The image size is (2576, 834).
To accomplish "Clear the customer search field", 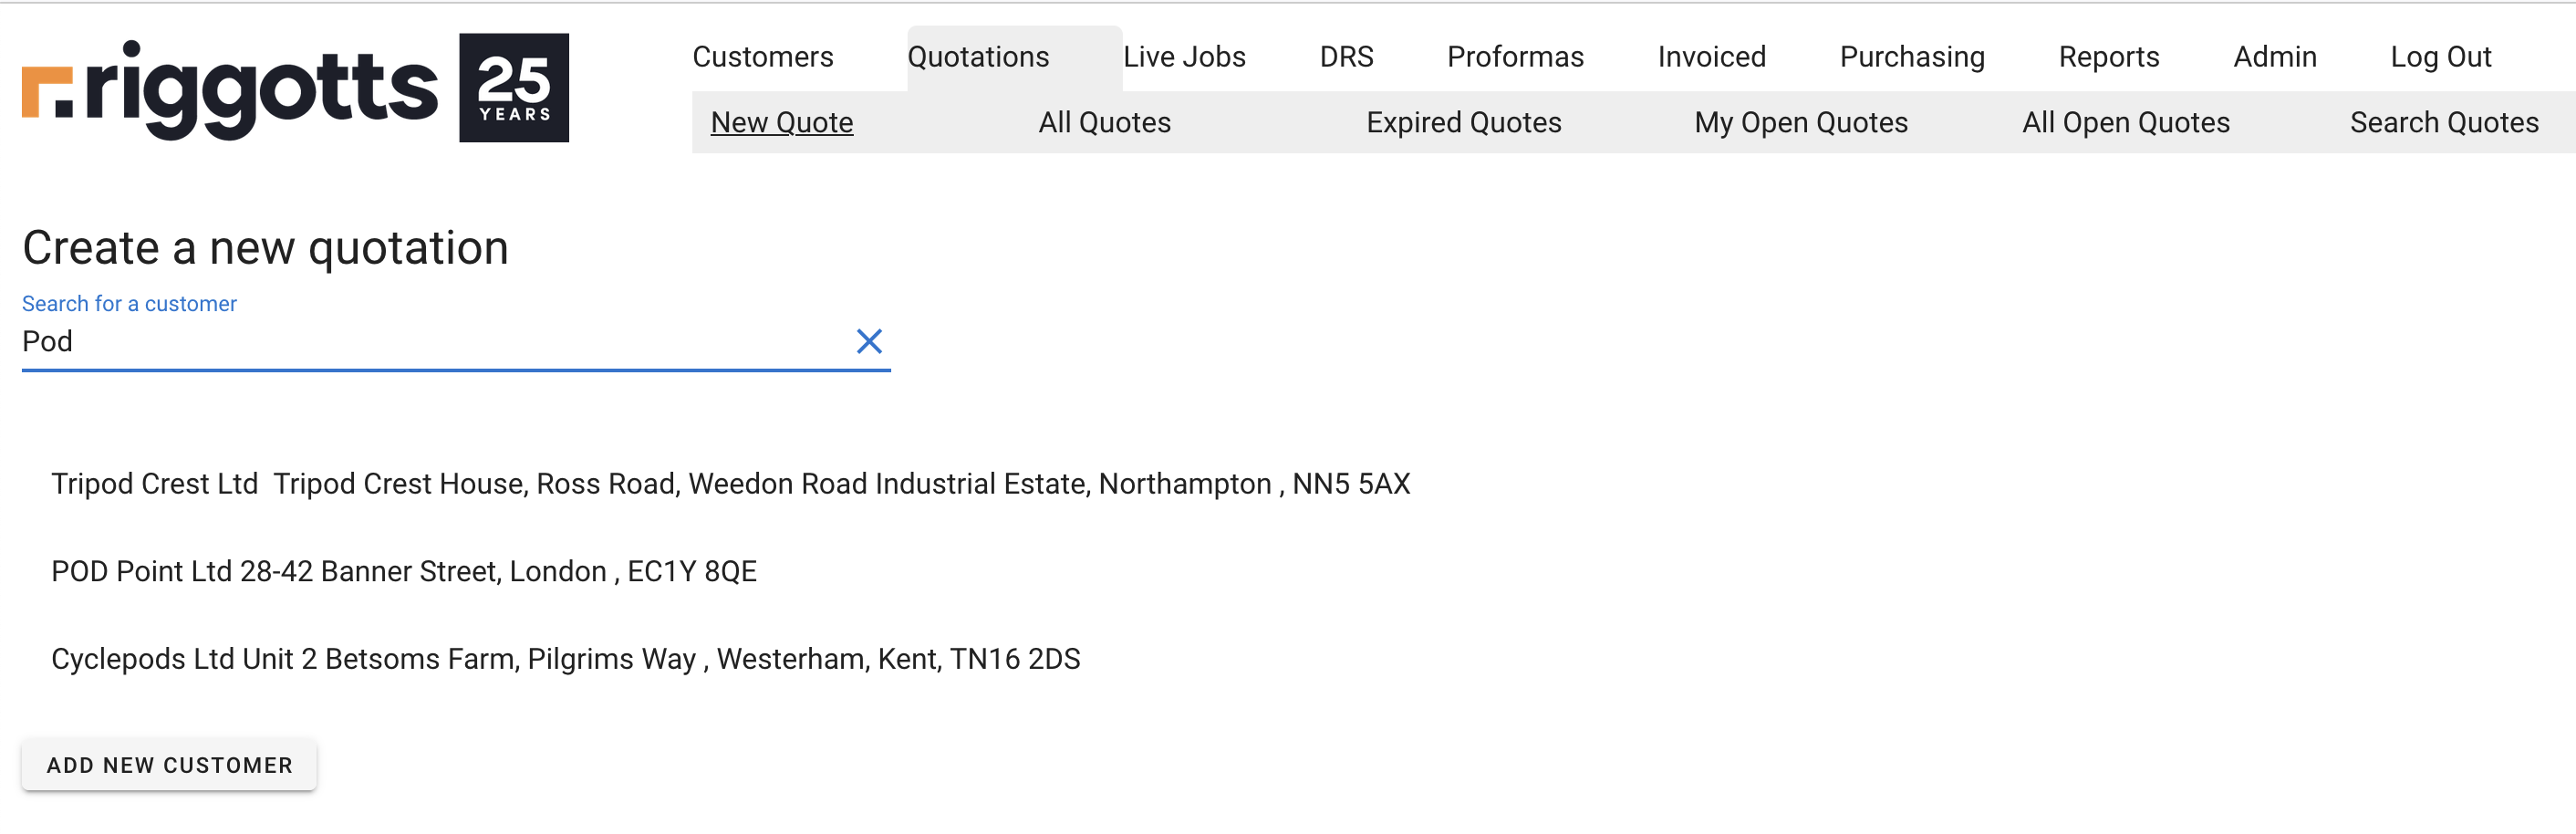I will (868, 342).
